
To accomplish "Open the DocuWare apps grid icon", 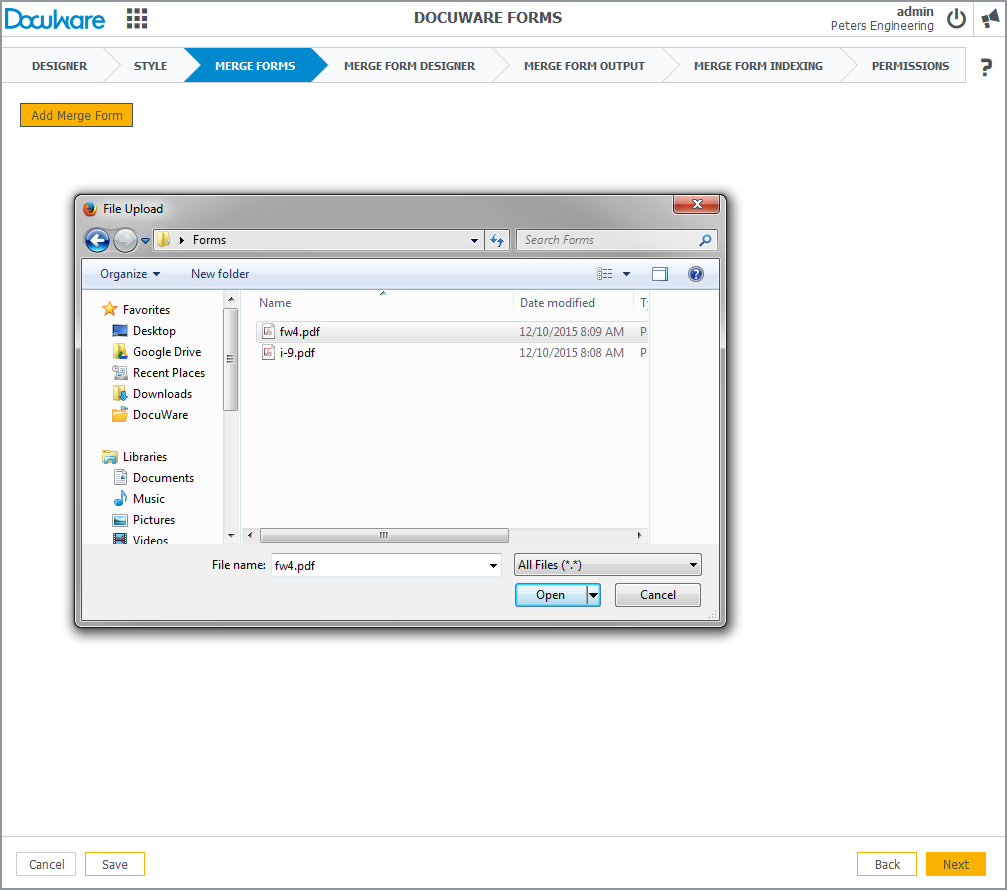I will [137, 18].
